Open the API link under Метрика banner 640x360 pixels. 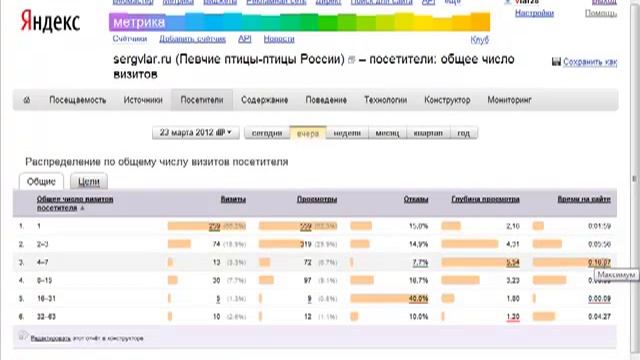point(244,39)
